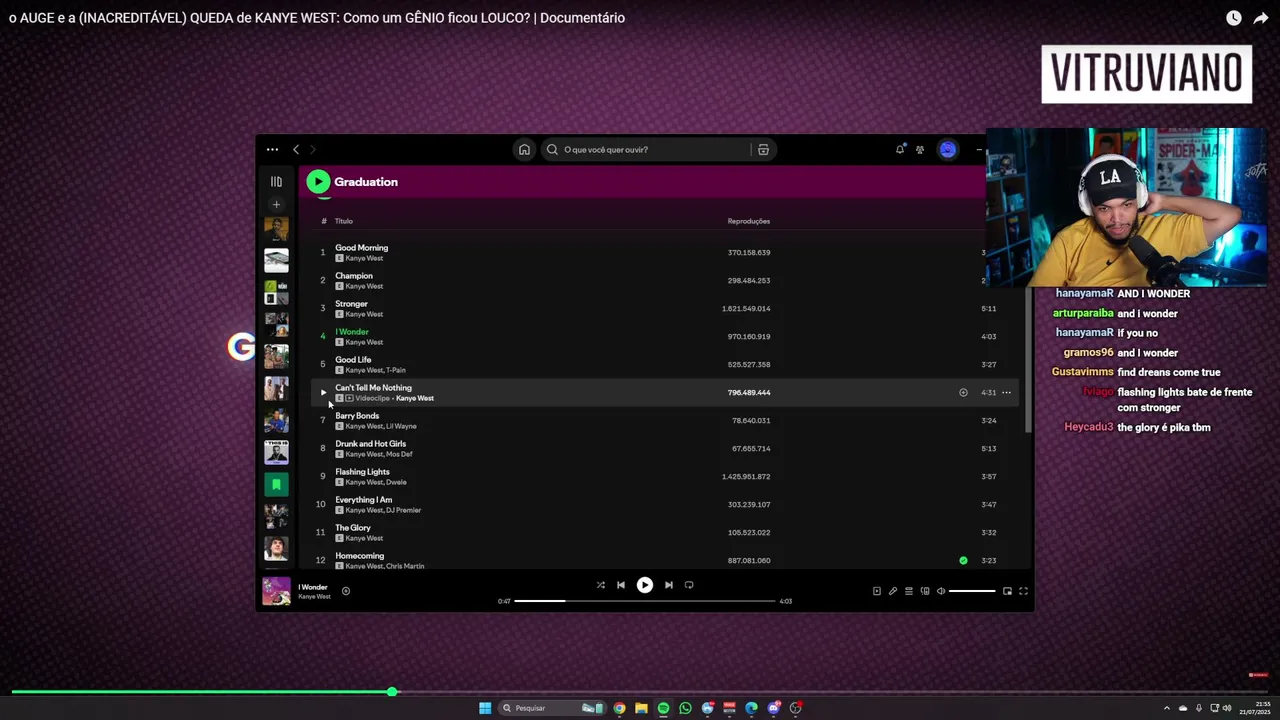Open Spotify Home via the house icon
The width and height of the screenshot is (1280, 720).
(x=524, y=150)
